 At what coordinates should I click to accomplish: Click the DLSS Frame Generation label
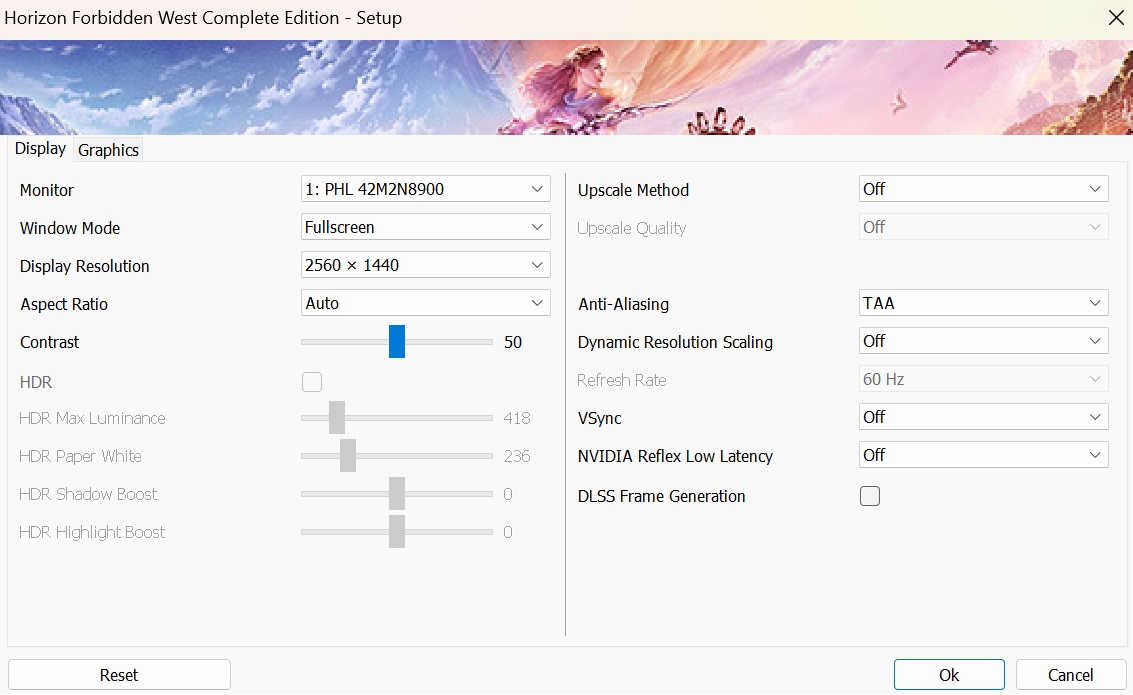661,496
